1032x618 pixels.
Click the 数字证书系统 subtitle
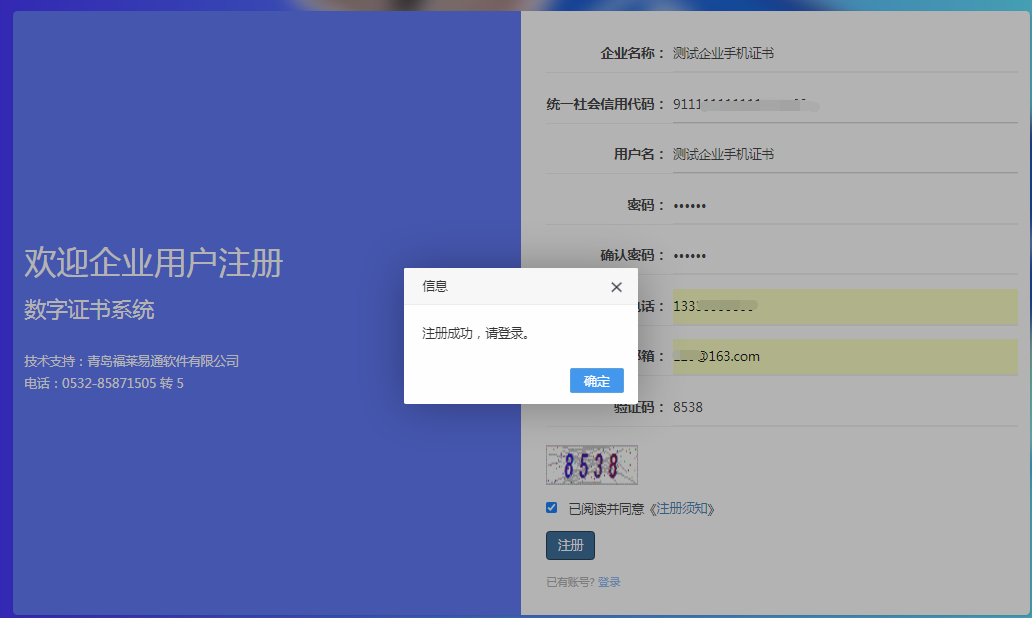[x=89, y=310]
